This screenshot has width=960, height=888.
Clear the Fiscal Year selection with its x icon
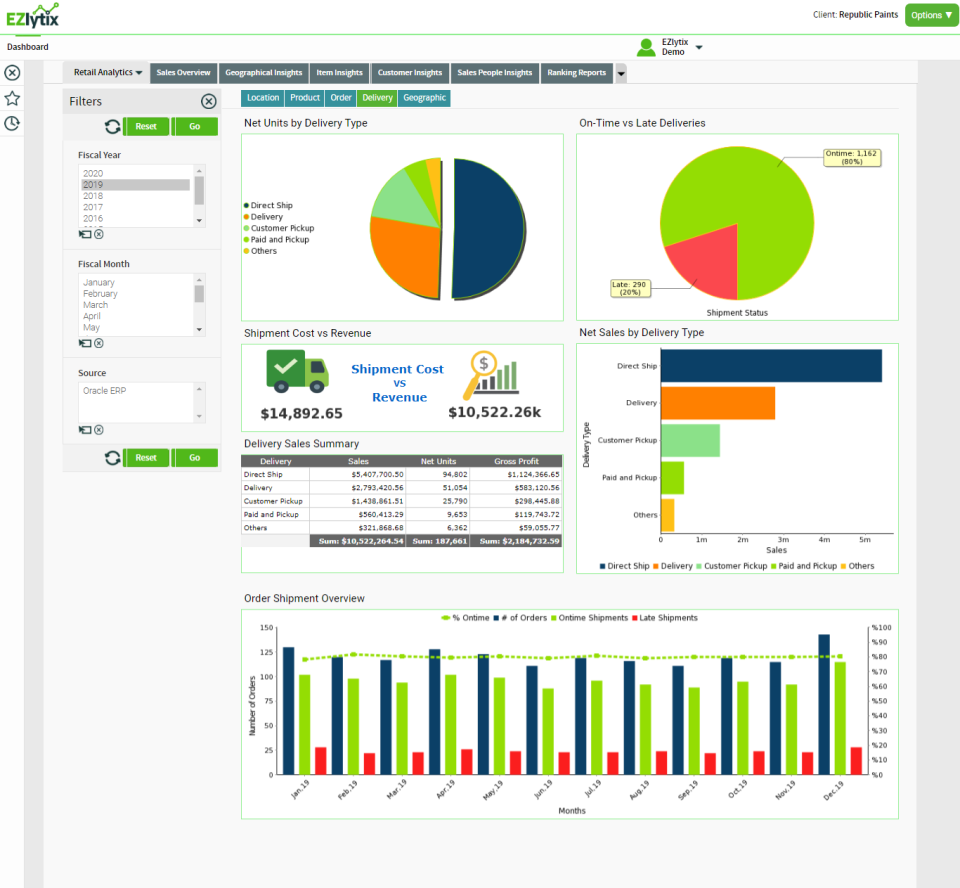coord(98,233)
